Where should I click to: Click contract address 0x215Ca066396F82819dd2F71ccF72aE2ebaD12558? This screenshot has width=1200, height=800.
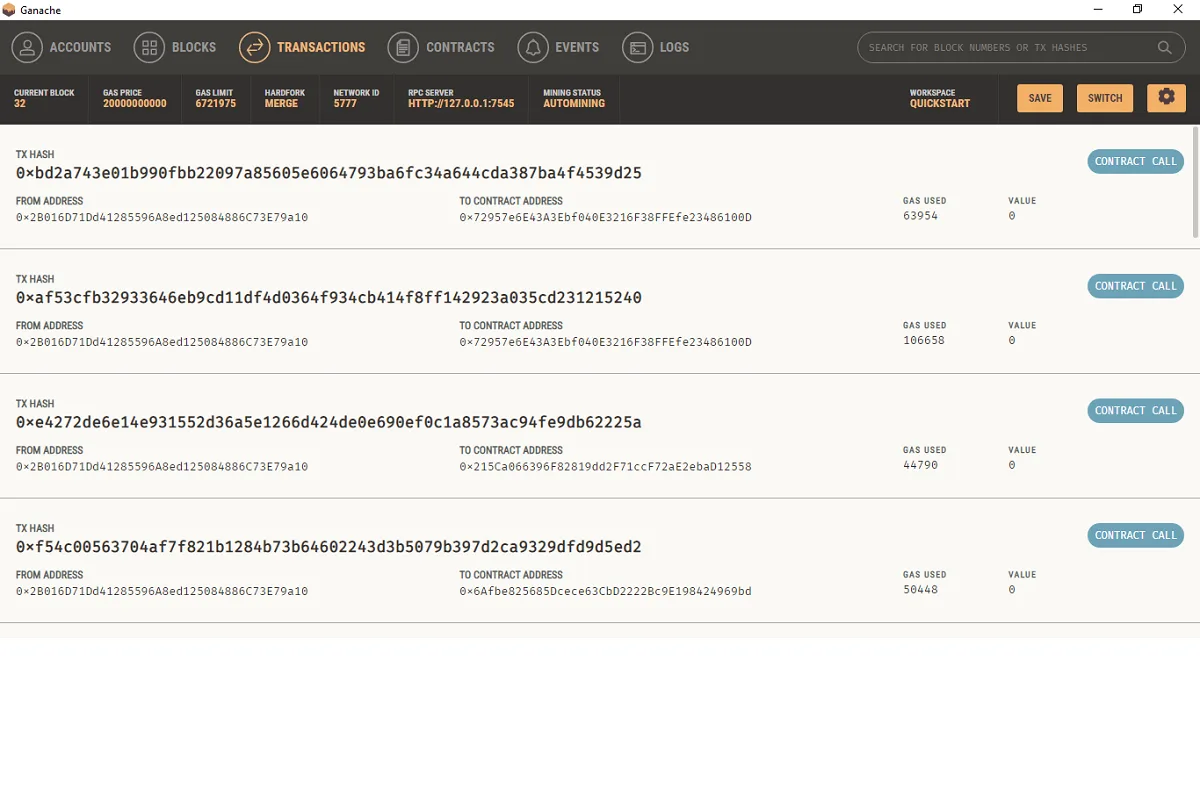point(605,467)
